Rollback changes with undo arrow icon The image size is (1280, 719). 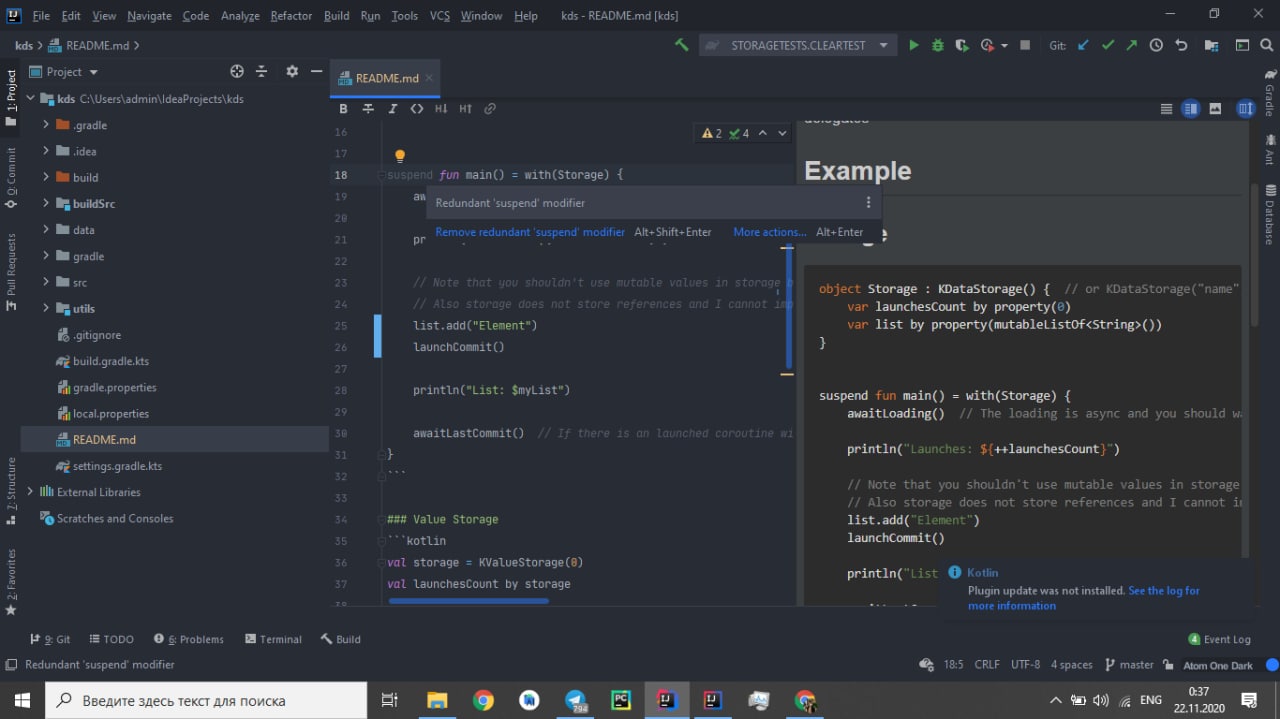(x=1181, y=45)
